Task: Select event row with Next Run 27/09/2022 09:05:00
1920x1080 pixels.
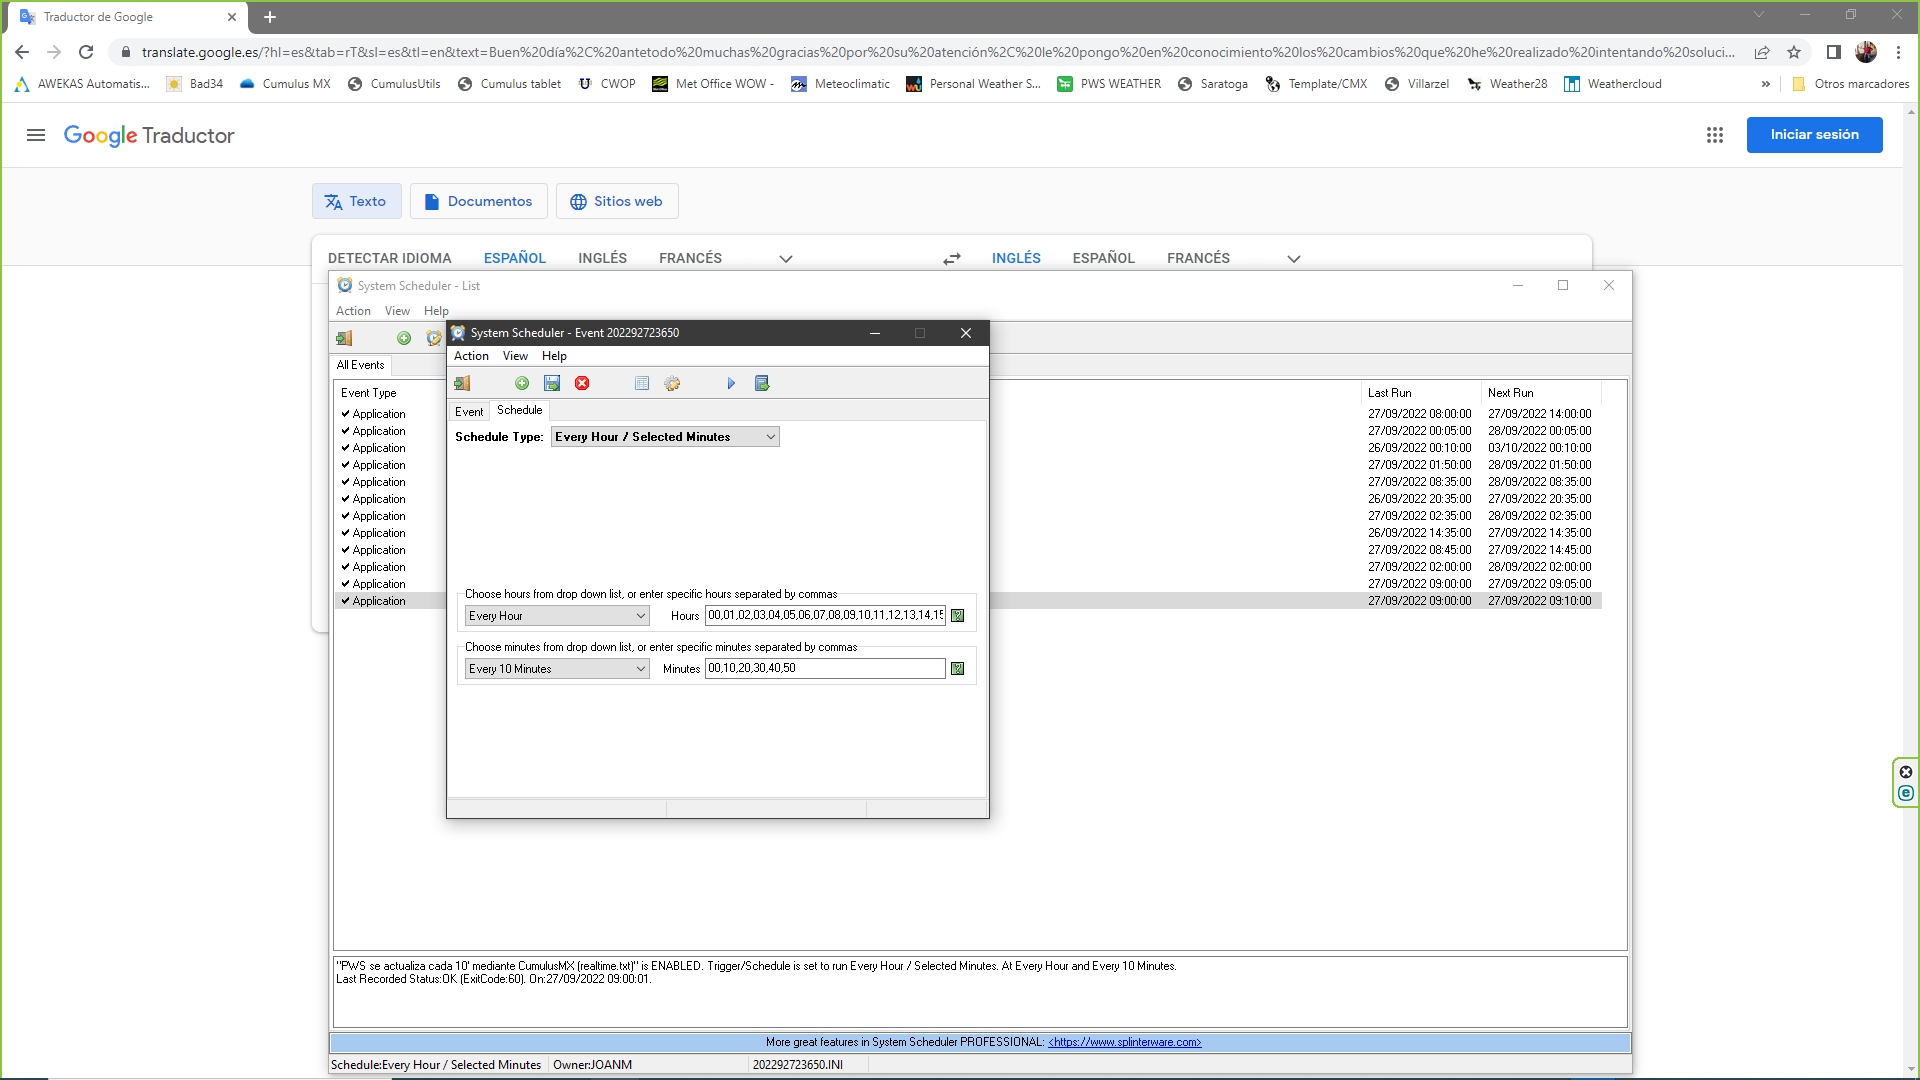Action: pos(968,584)
